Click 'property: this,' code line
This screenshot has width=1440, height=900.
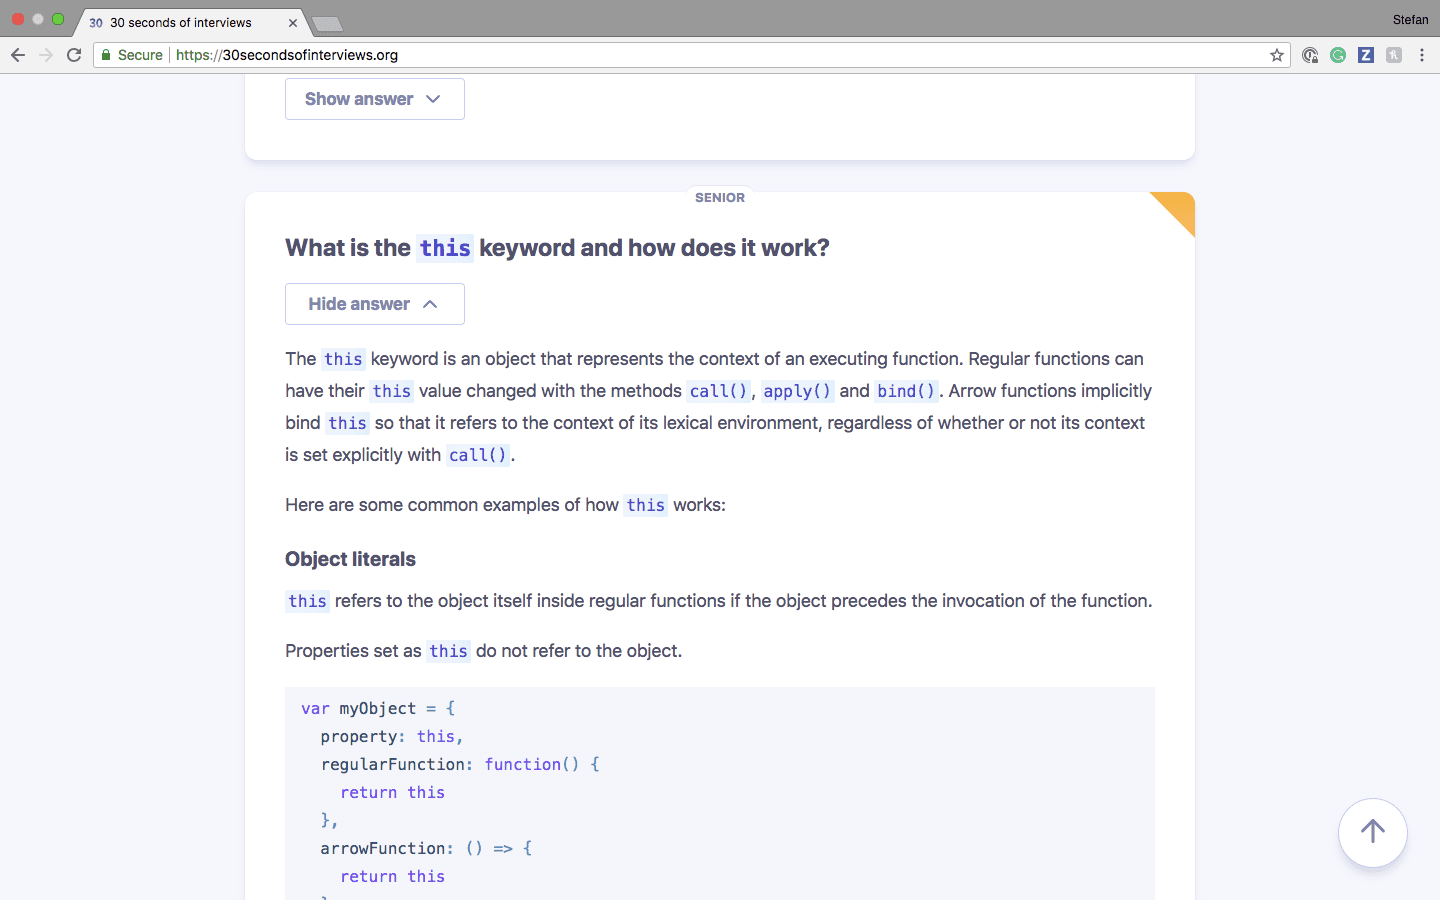click(392, 736)
